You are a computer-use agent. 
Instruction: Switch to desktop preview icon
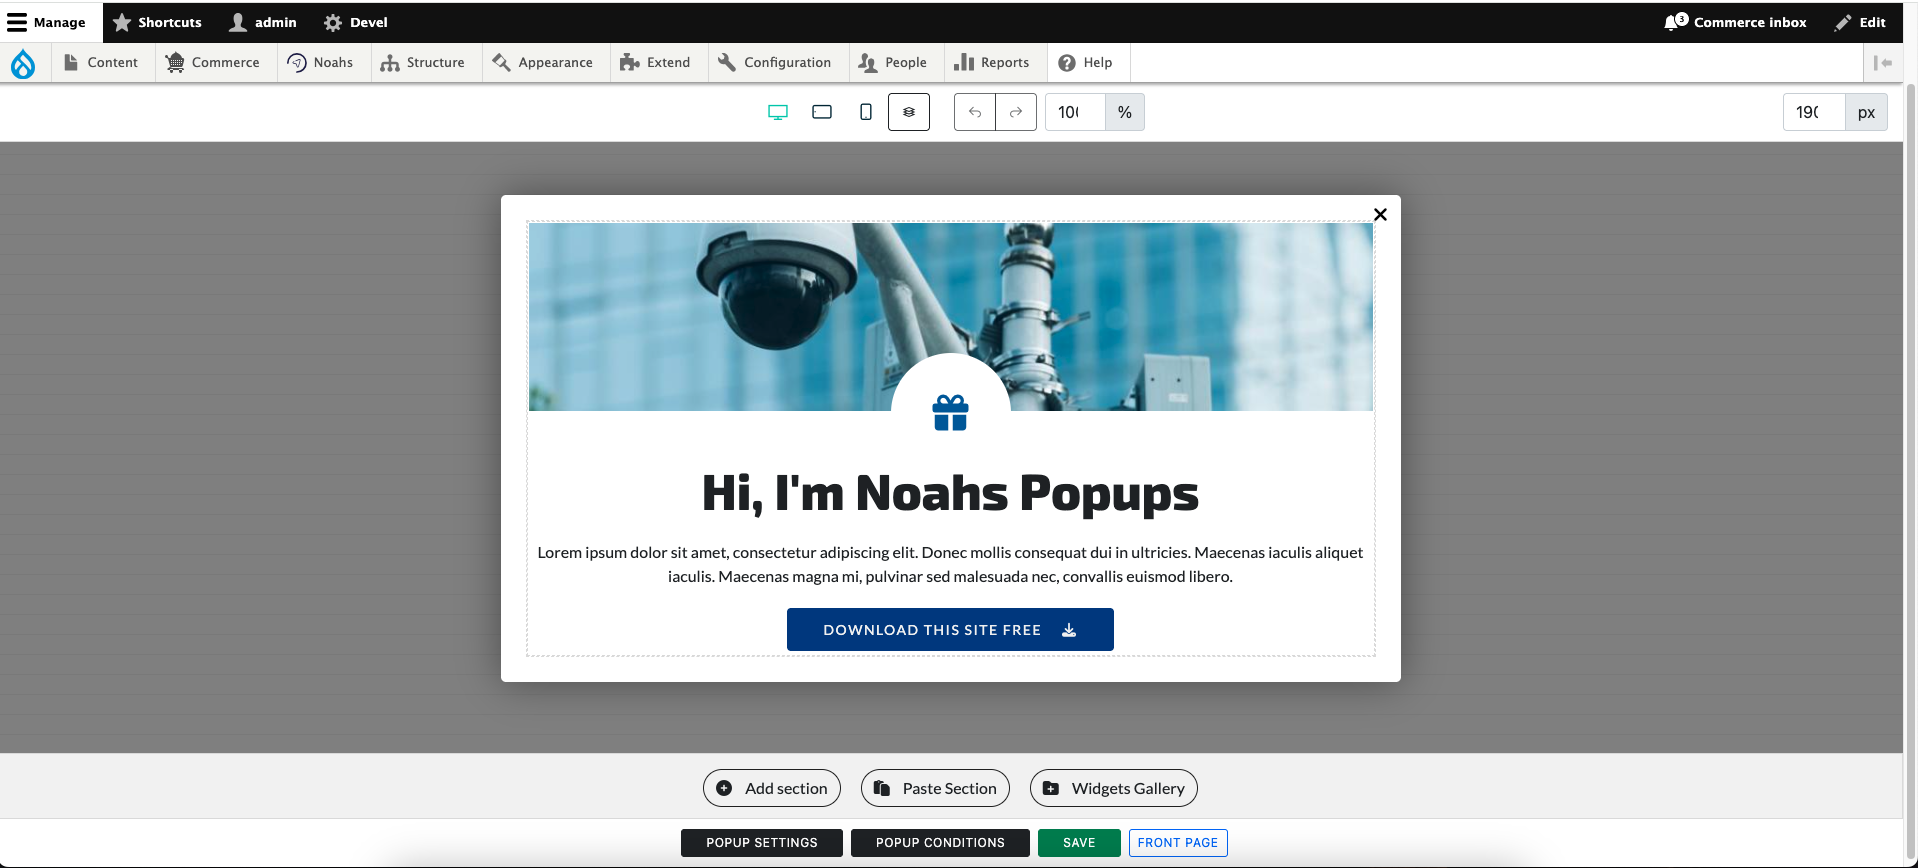click(x=778, y=112)
